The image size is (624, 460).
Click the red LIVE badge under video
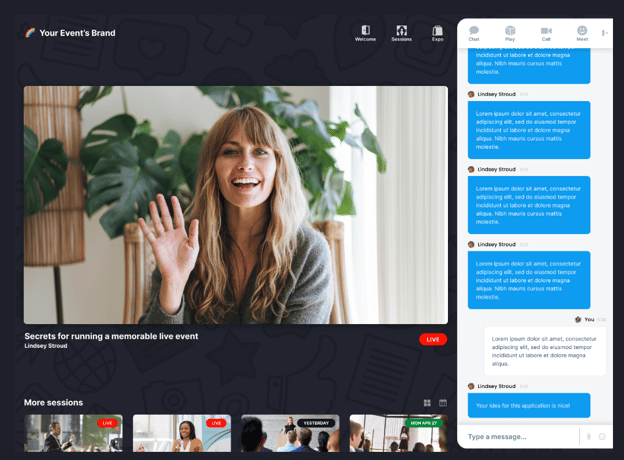(433, 339)
